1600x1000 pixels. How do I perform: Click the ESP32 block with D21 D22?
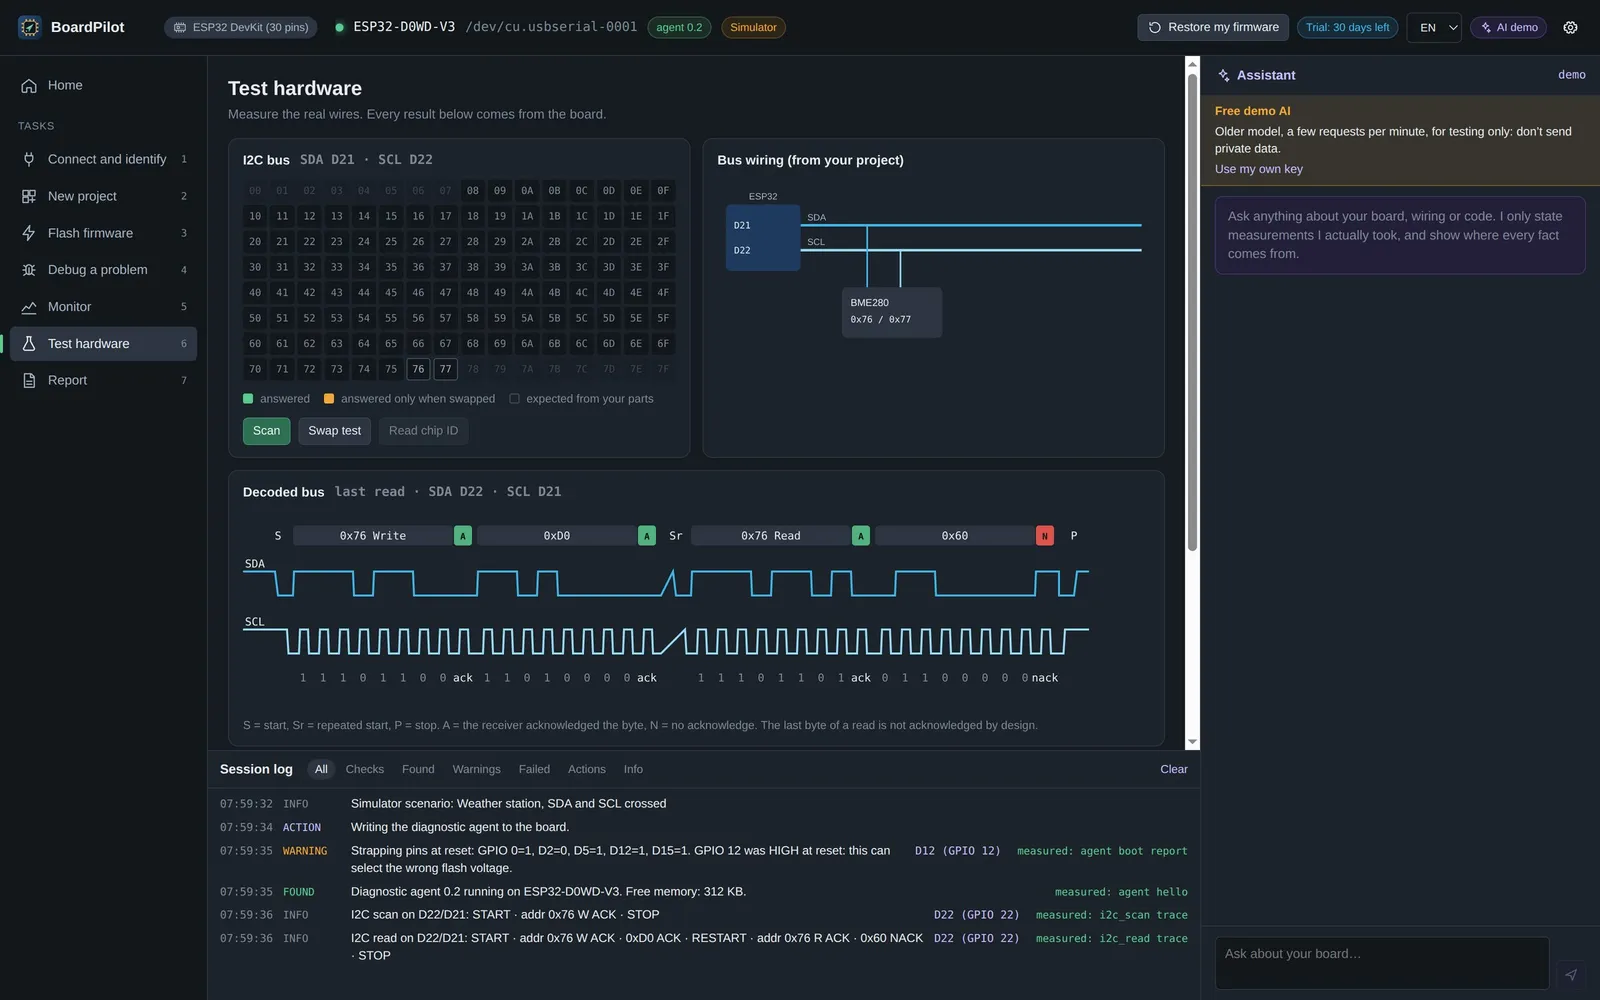pyautogui.click(x=763, y=238)
